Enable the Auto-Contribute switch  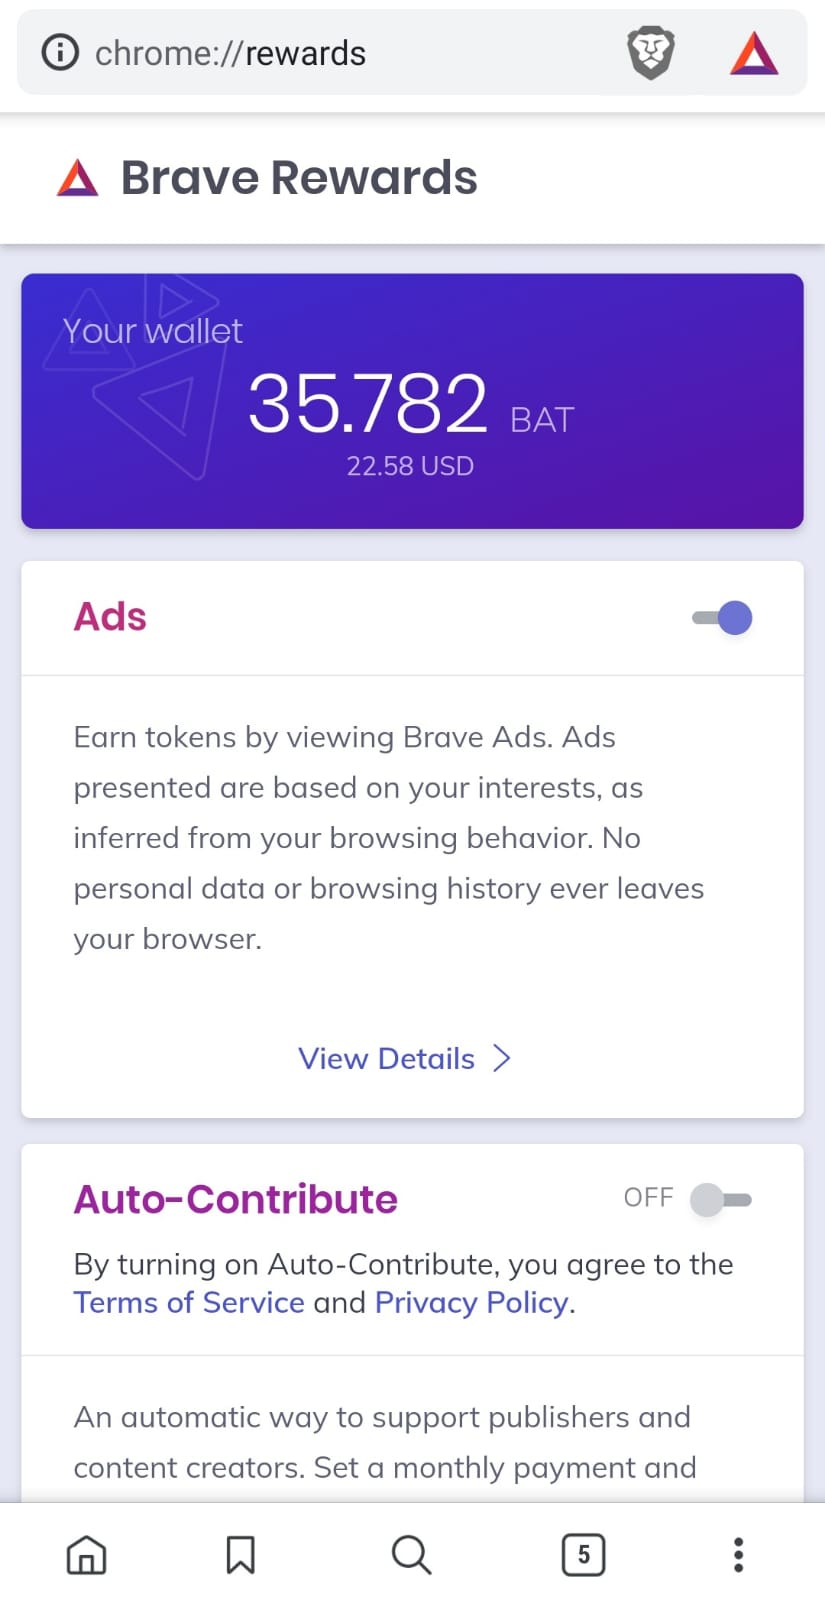point(721,1199)
